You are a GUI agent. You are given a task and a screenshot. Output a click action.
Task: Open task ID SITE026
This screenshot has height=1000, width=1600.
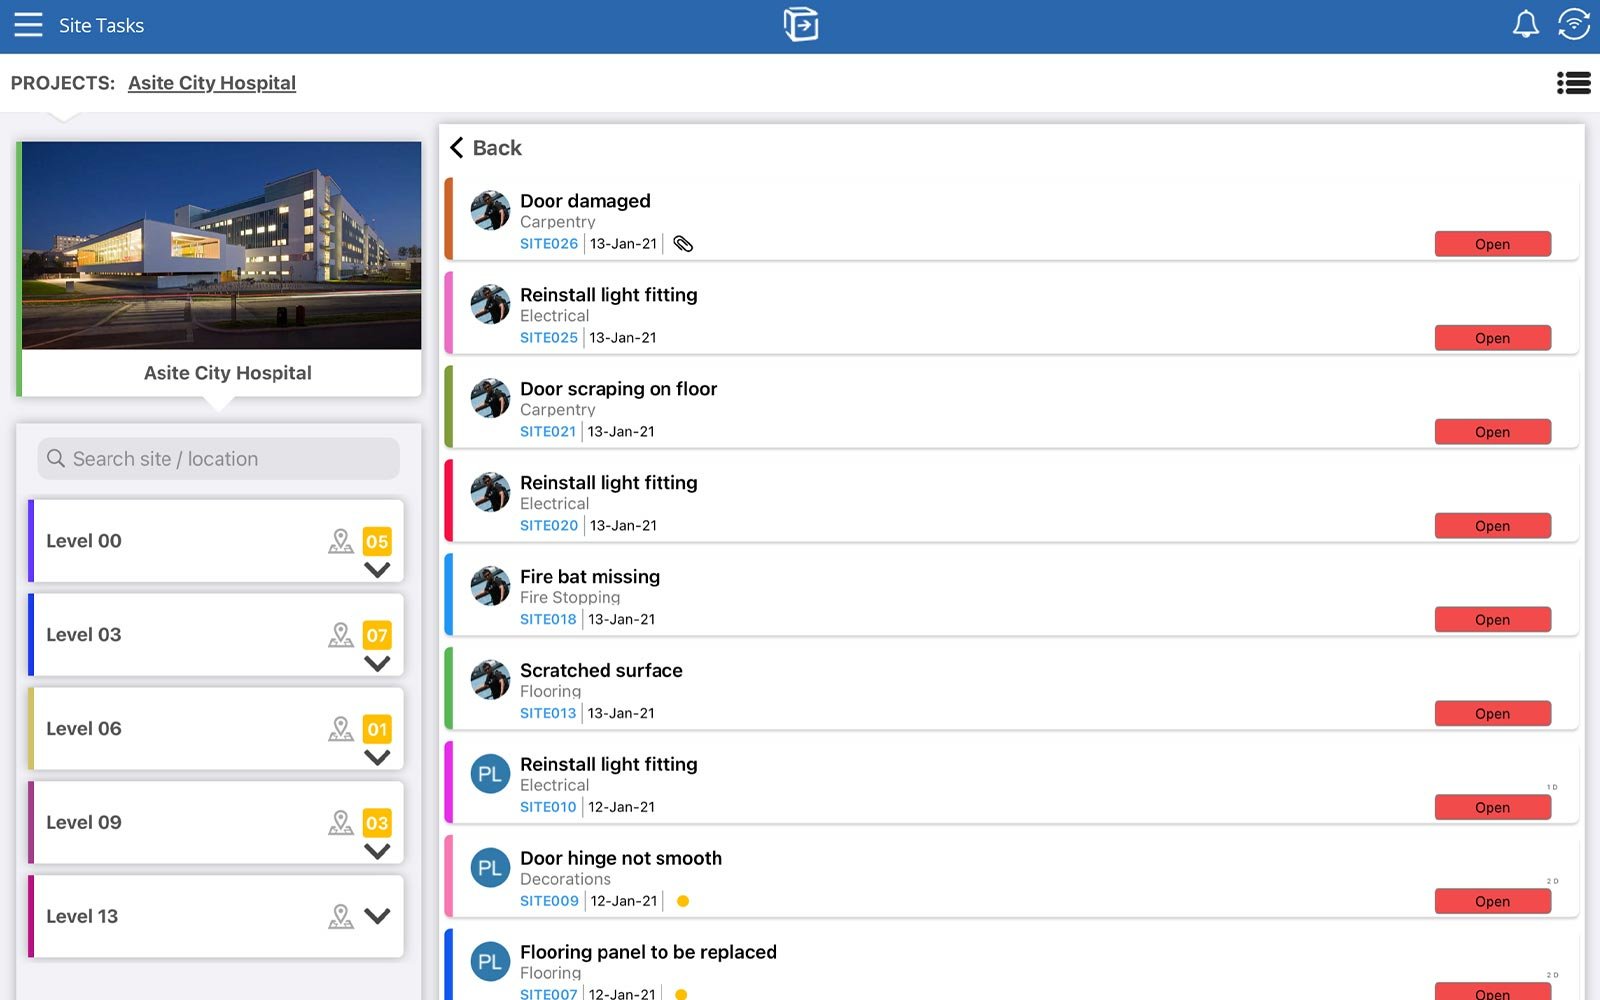click(549, 244)
